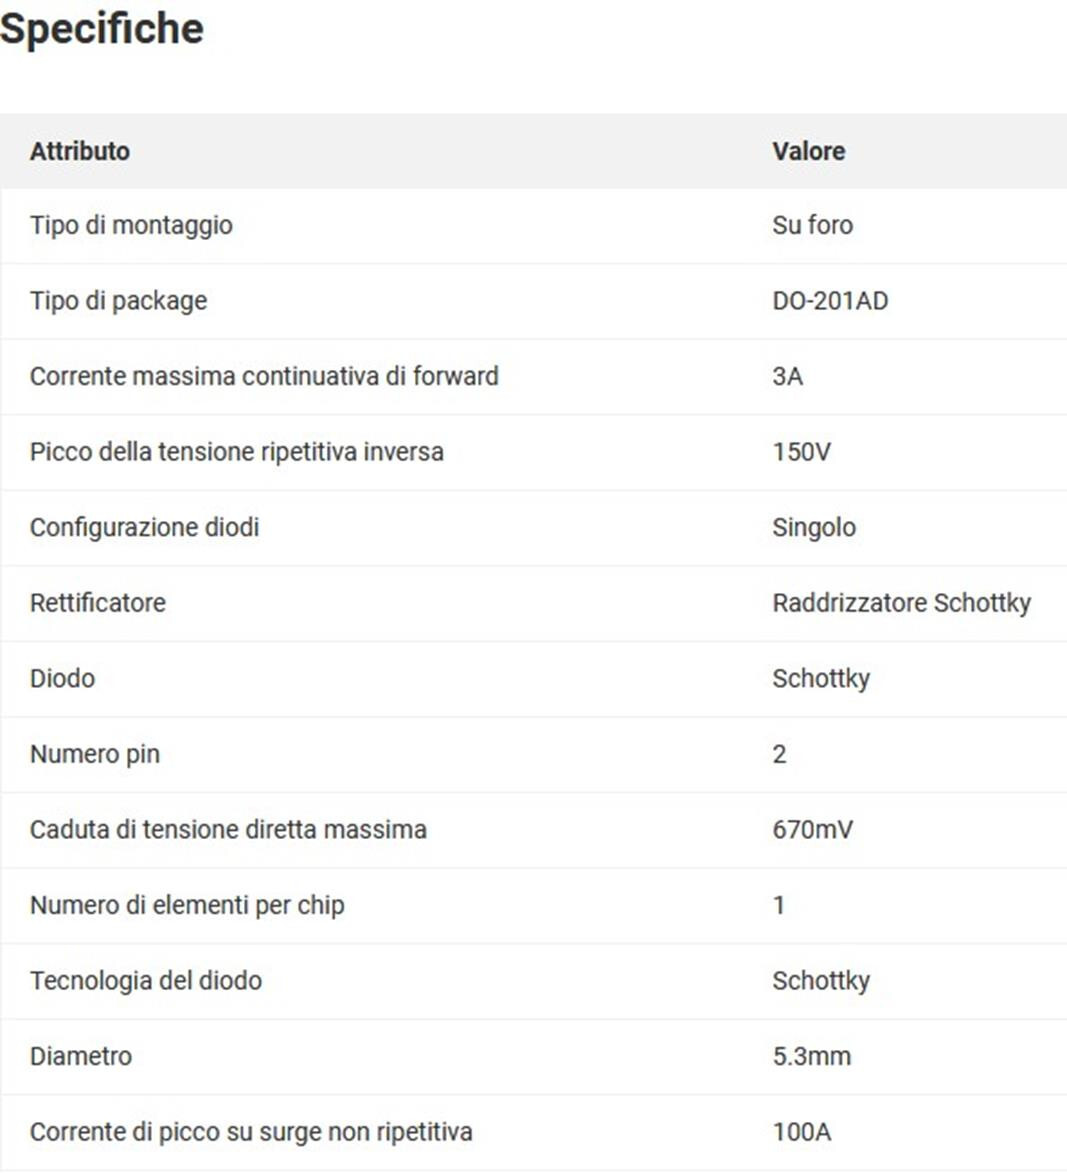
Task: Select Numero di elementi per chip
Action: tap(187, 905)
